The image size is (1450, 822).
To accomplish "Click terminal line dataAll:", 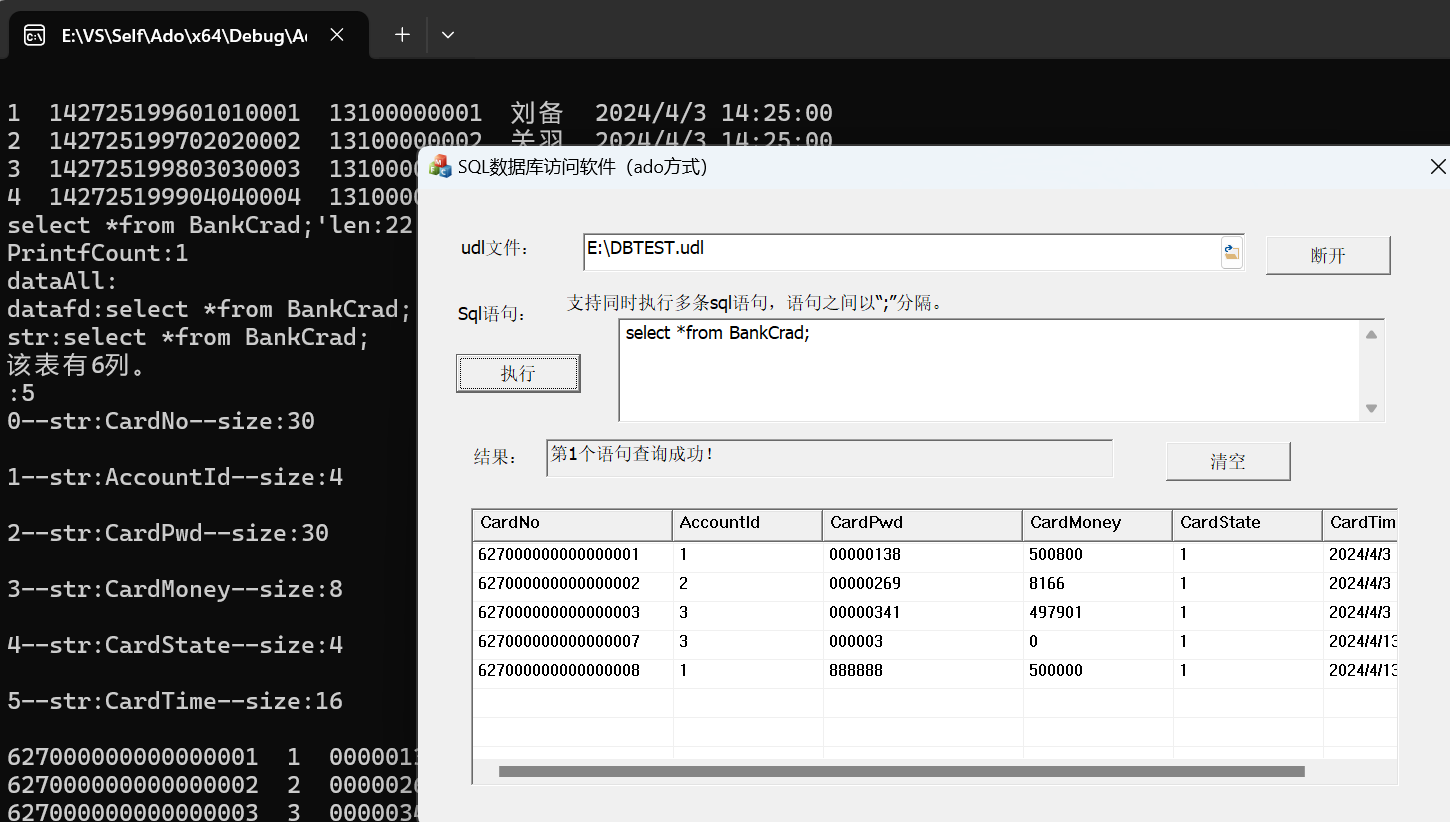I will (x=62, y=281).
